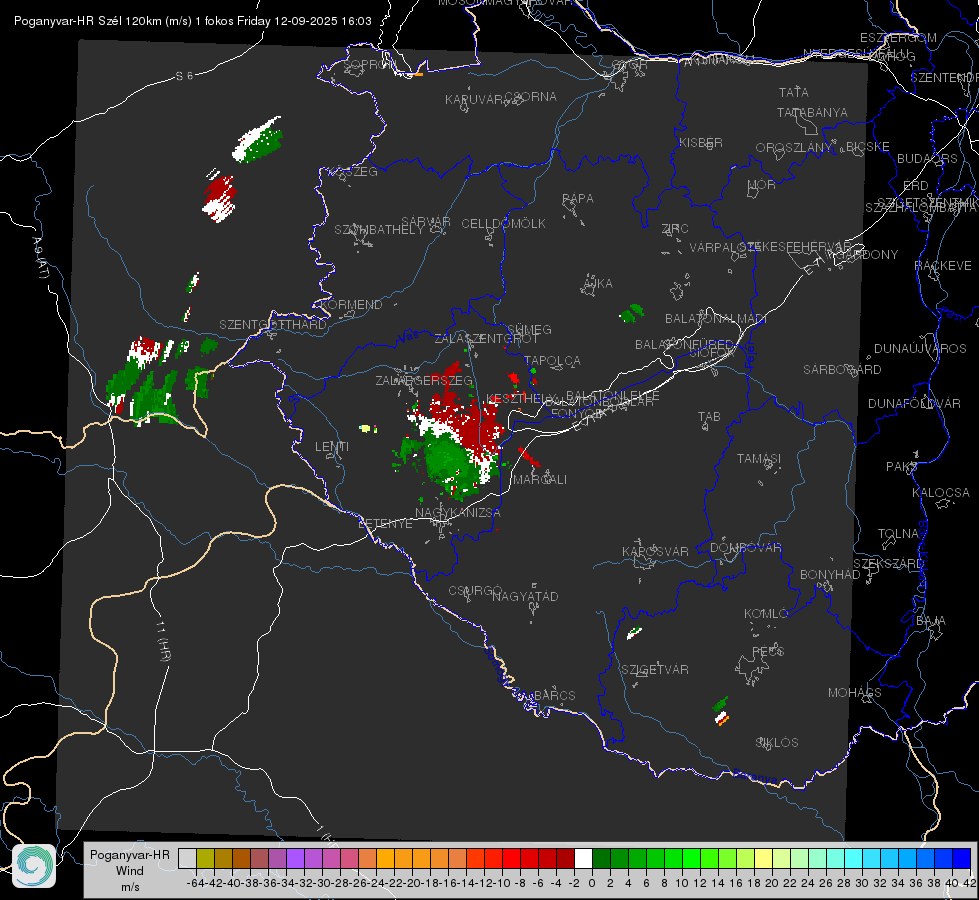The image size is (979, 900).
Task: Click the SZIGETVÁR city label
Action: 655,670
